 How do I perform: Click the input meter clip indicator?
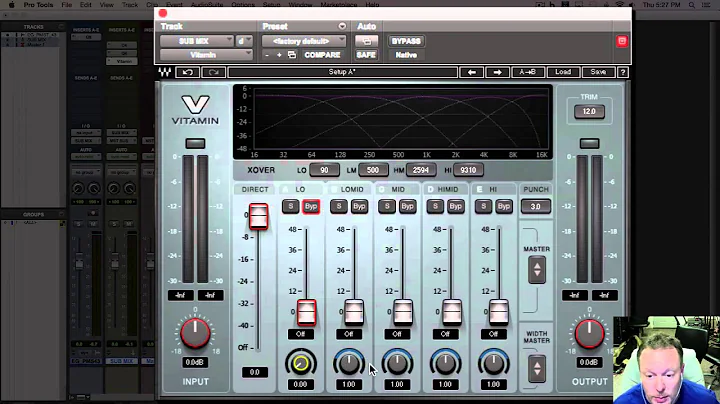195,143
